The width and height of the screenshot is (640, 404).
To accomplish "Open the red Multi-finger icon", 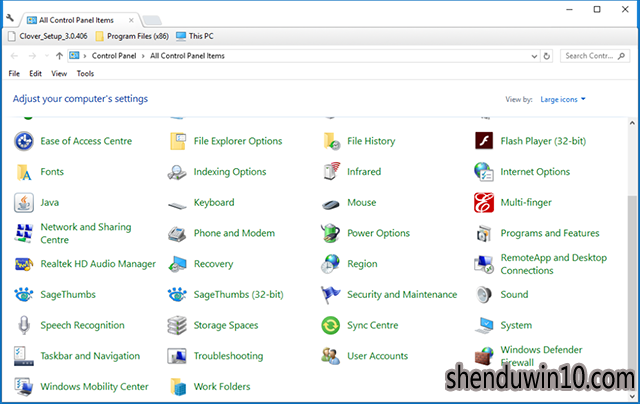I will 484,202.
